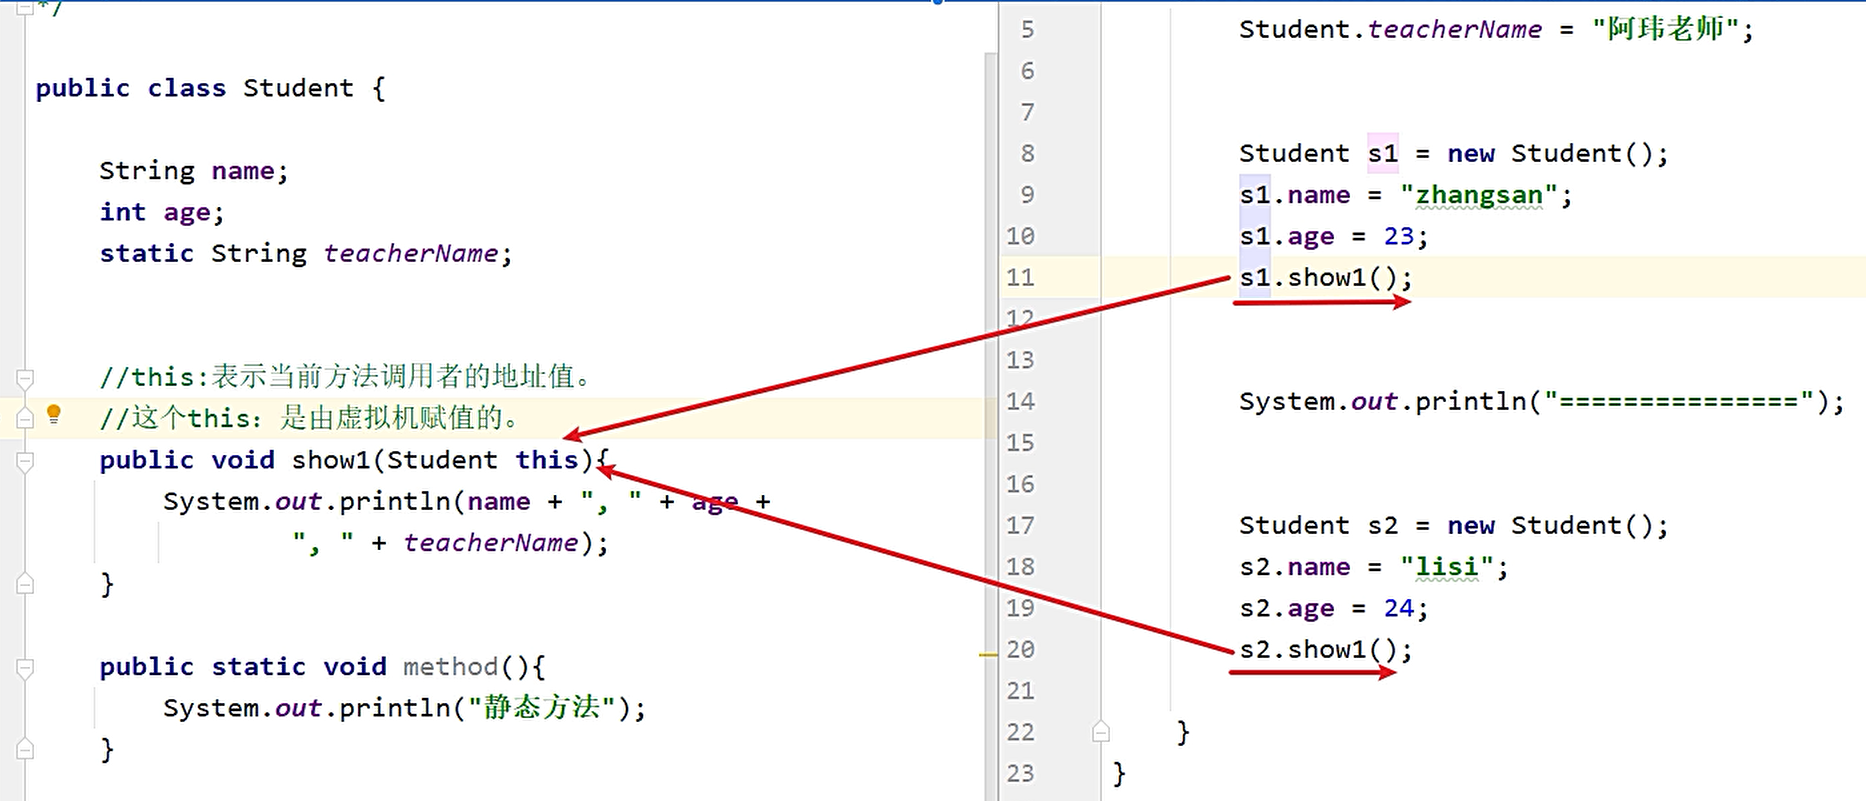Click 'Student' in the public class declaration

tap(298, 88)
